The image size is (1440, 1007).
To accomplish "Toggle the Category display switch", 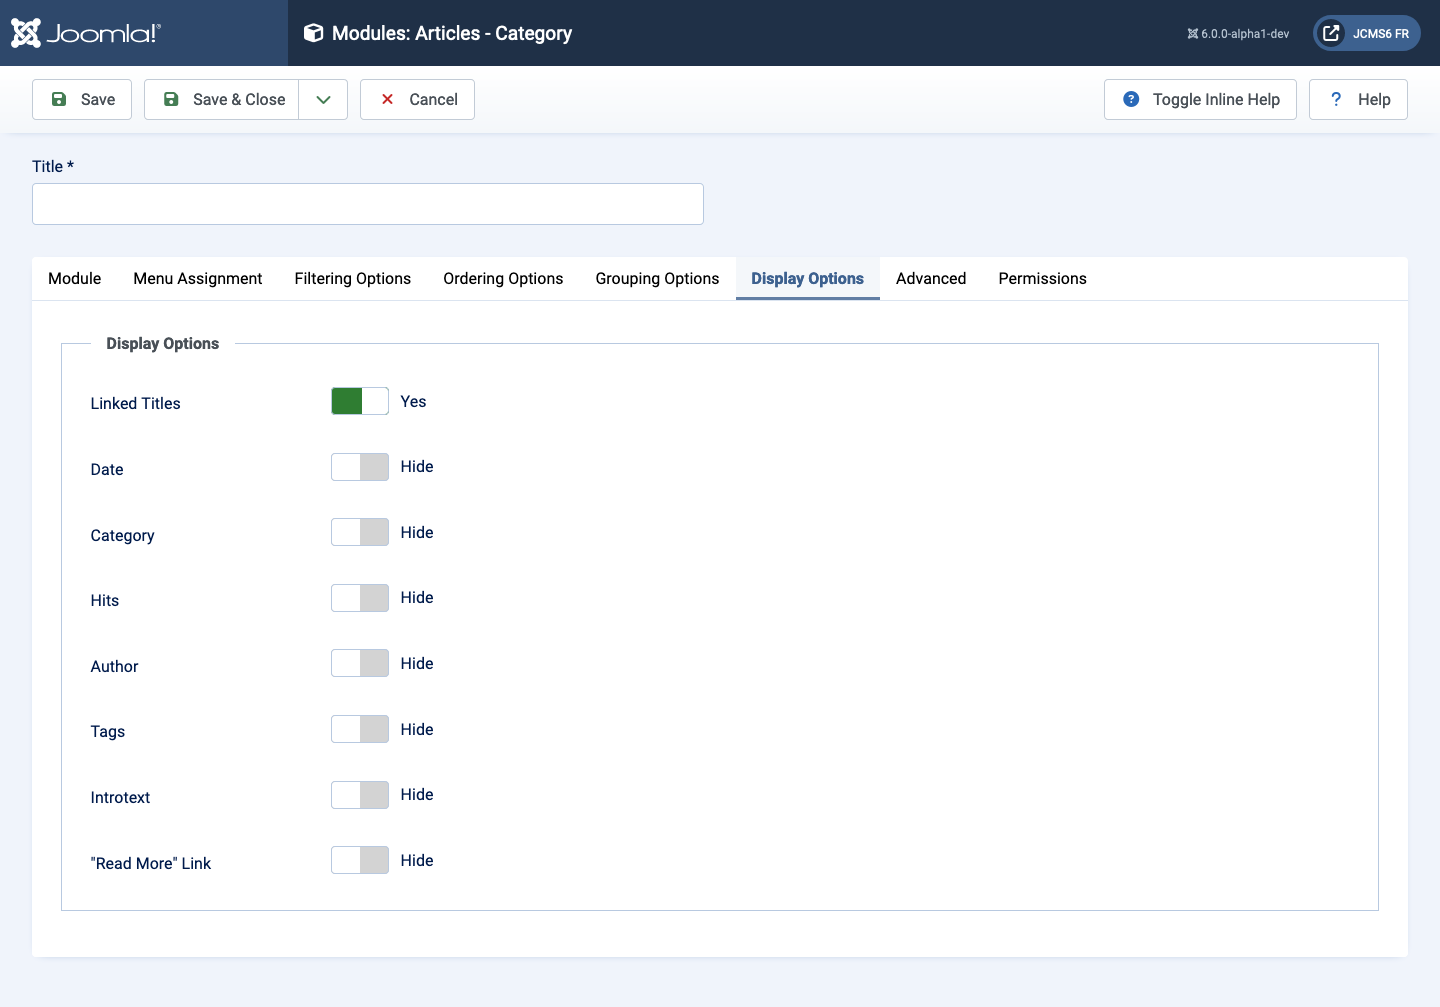I will click(x=360, y=532).
